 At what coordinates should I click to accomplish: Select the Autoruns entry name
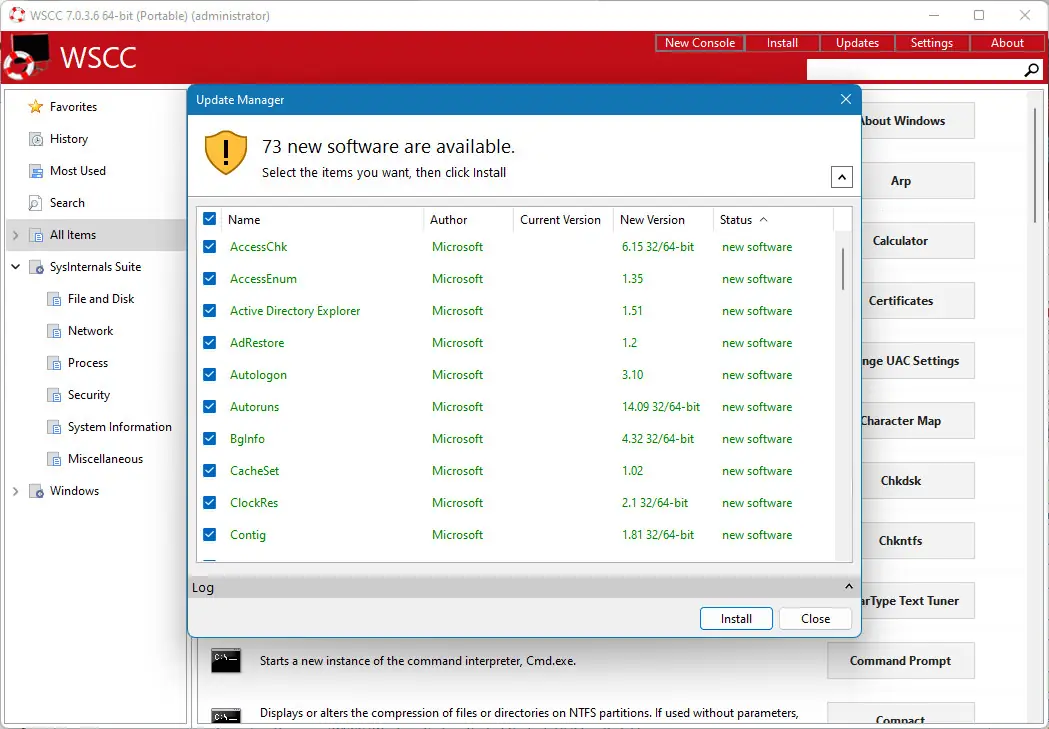click(x=254, y=407)
